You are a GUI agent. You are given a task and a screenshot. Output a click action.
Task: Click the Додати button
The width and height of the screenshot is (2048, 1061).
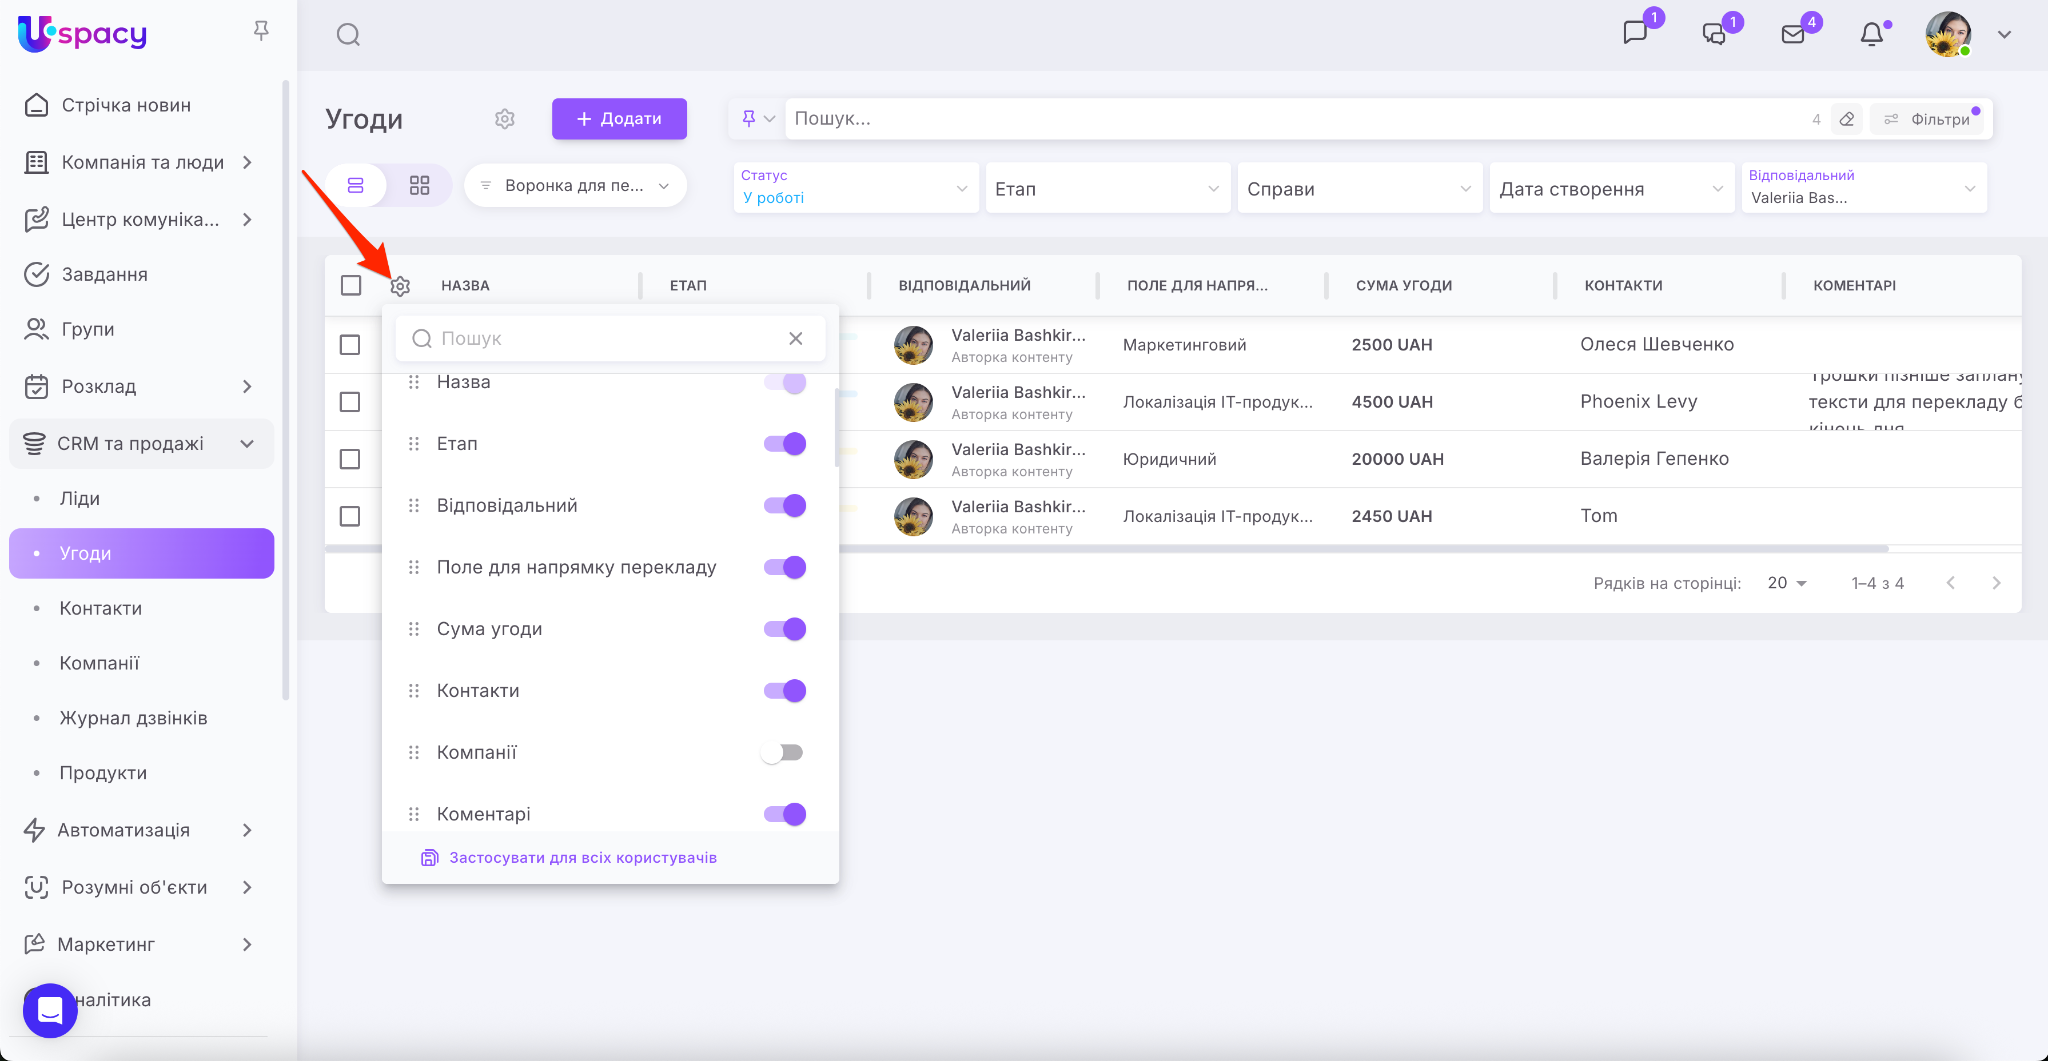tap(619, 119)
